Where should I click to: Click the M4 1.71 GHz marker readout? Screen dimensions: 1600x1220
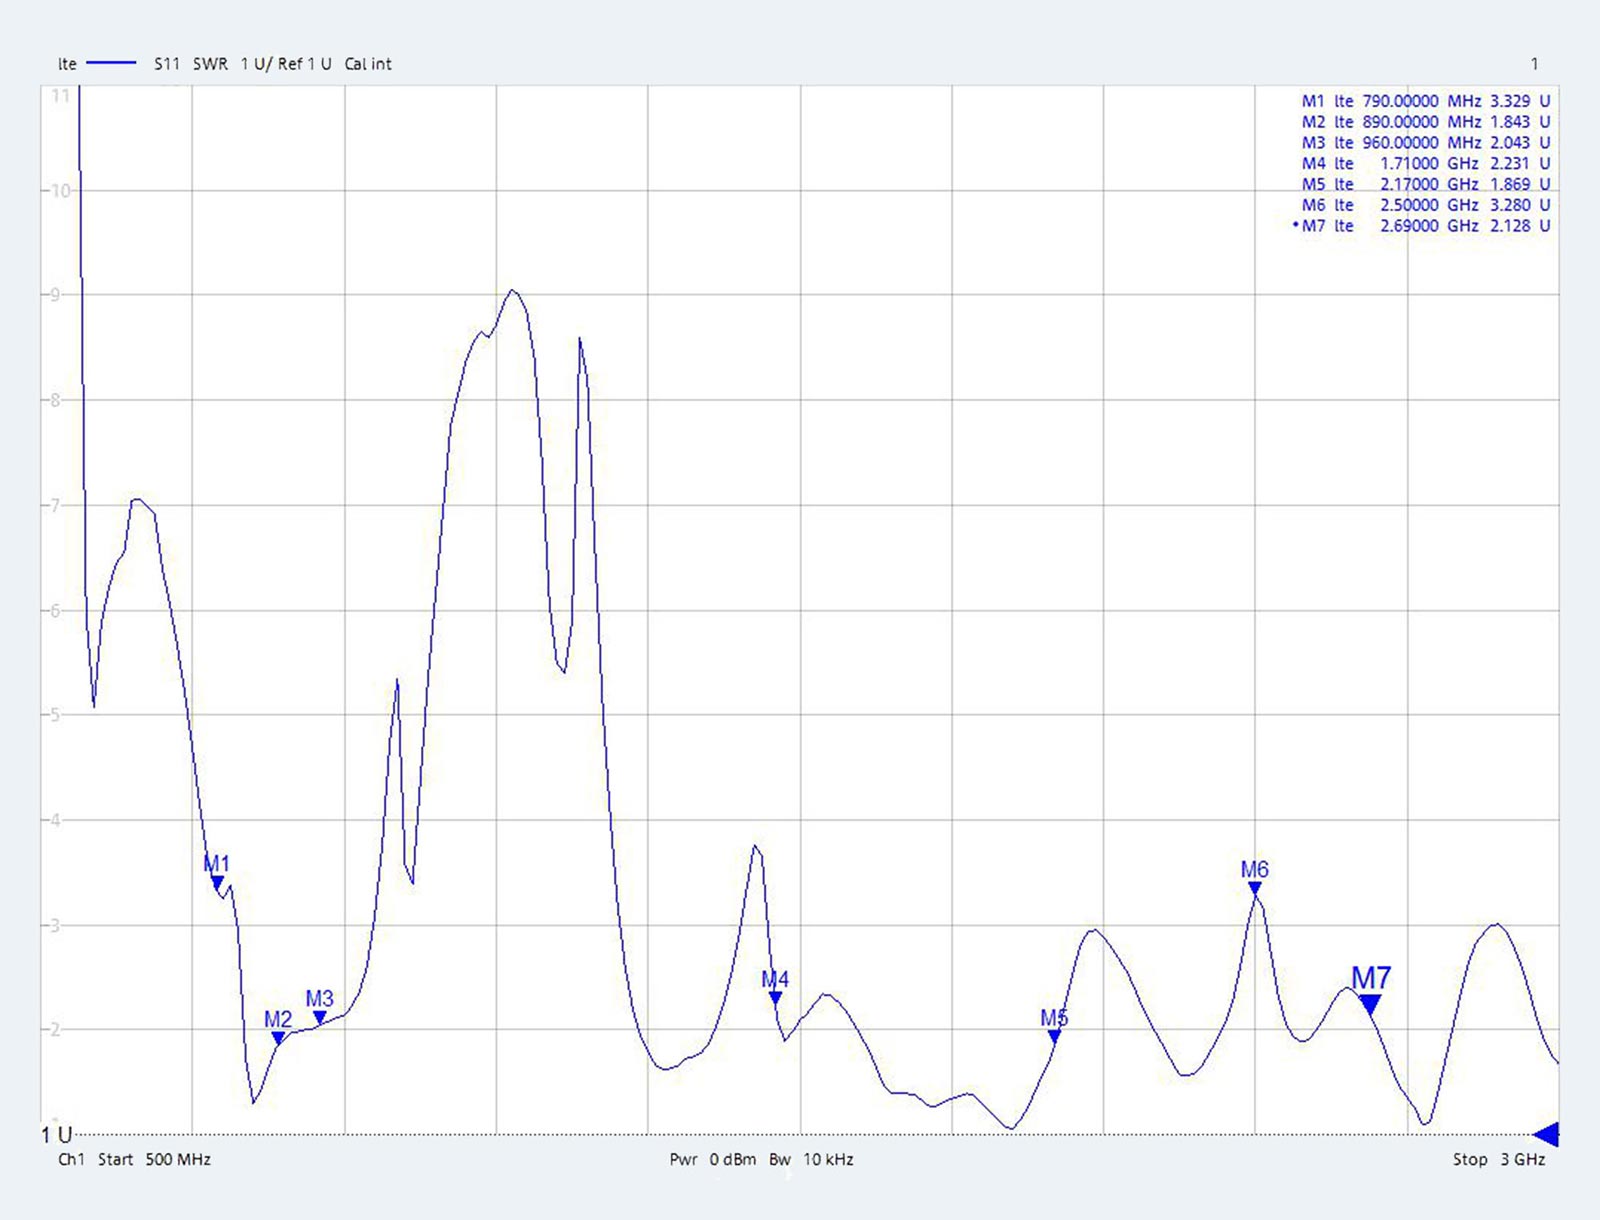[1425, 164]
